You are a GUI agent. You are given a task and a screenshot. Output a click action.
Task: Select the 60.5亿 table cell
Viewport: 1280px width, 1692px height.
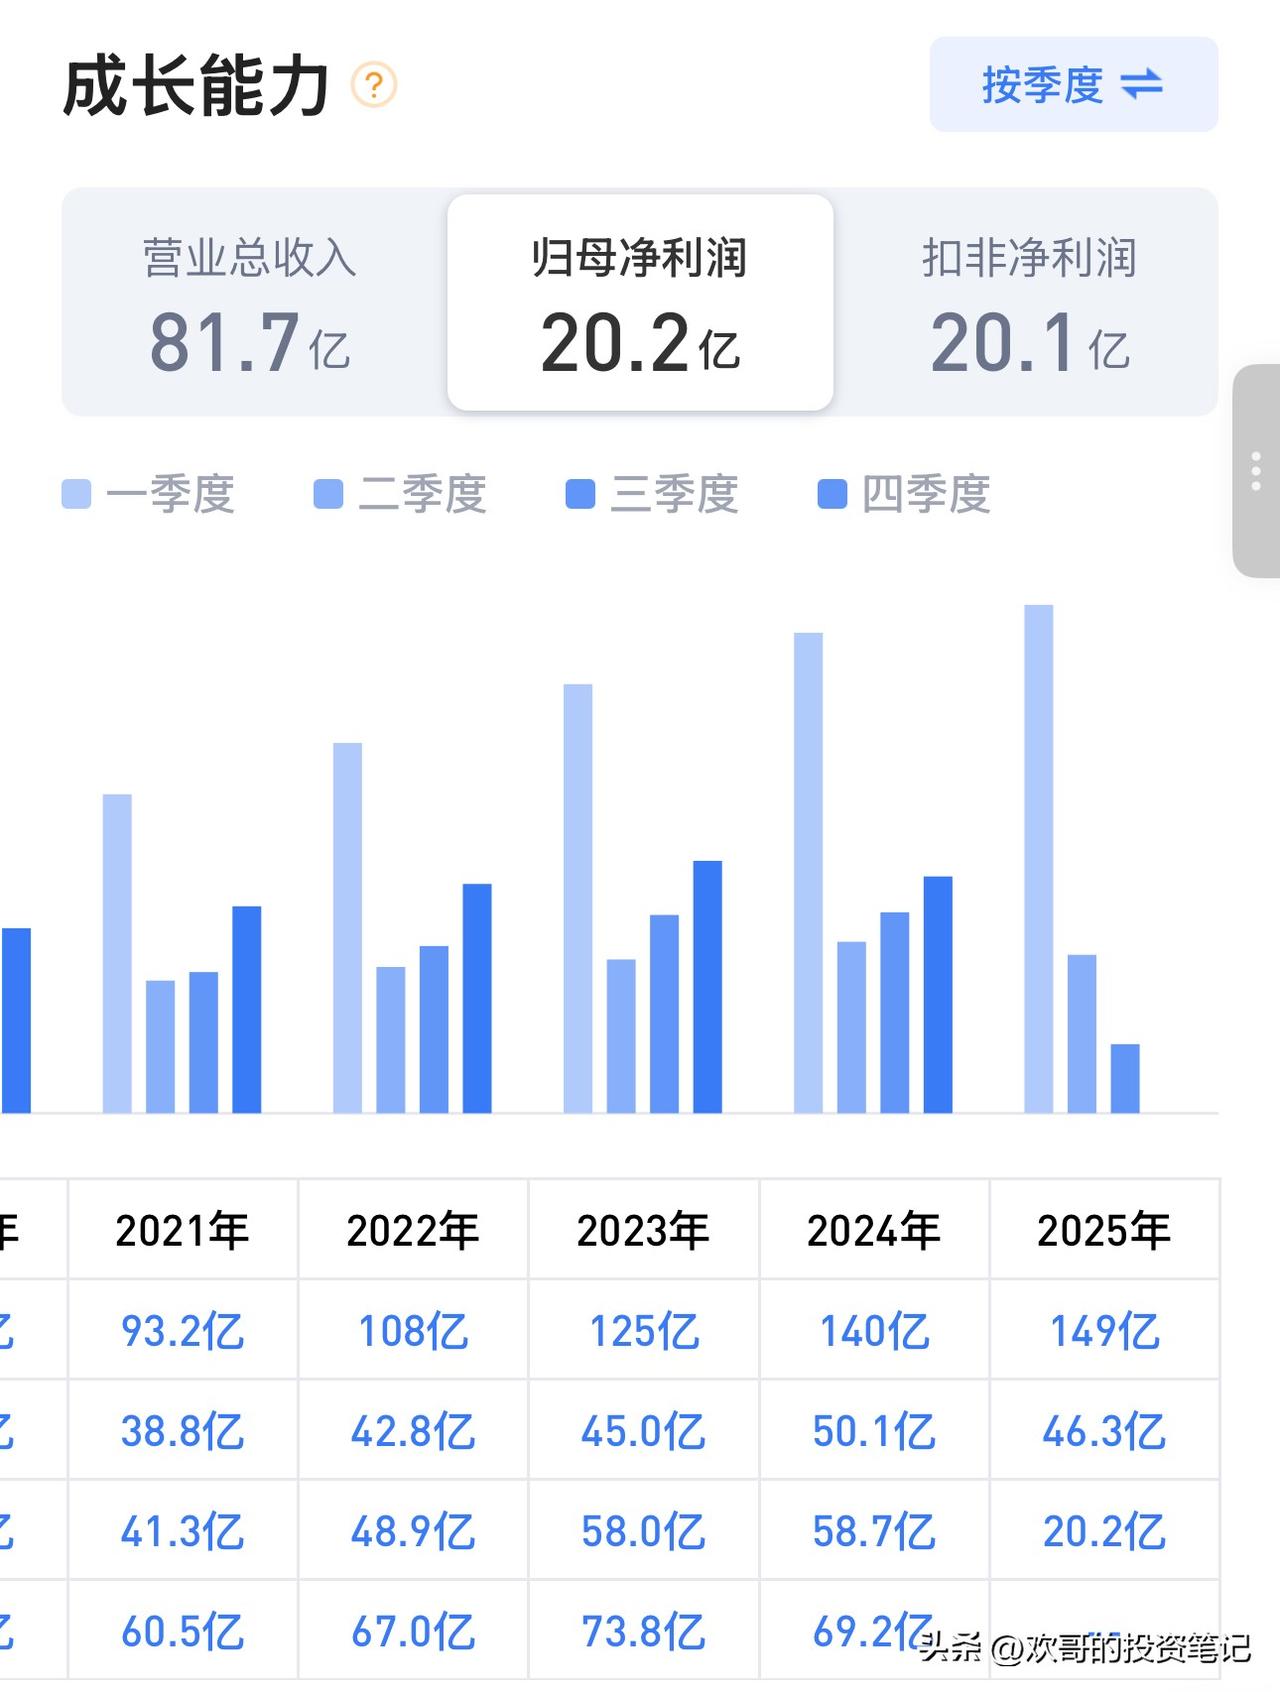click(183, 1631)
